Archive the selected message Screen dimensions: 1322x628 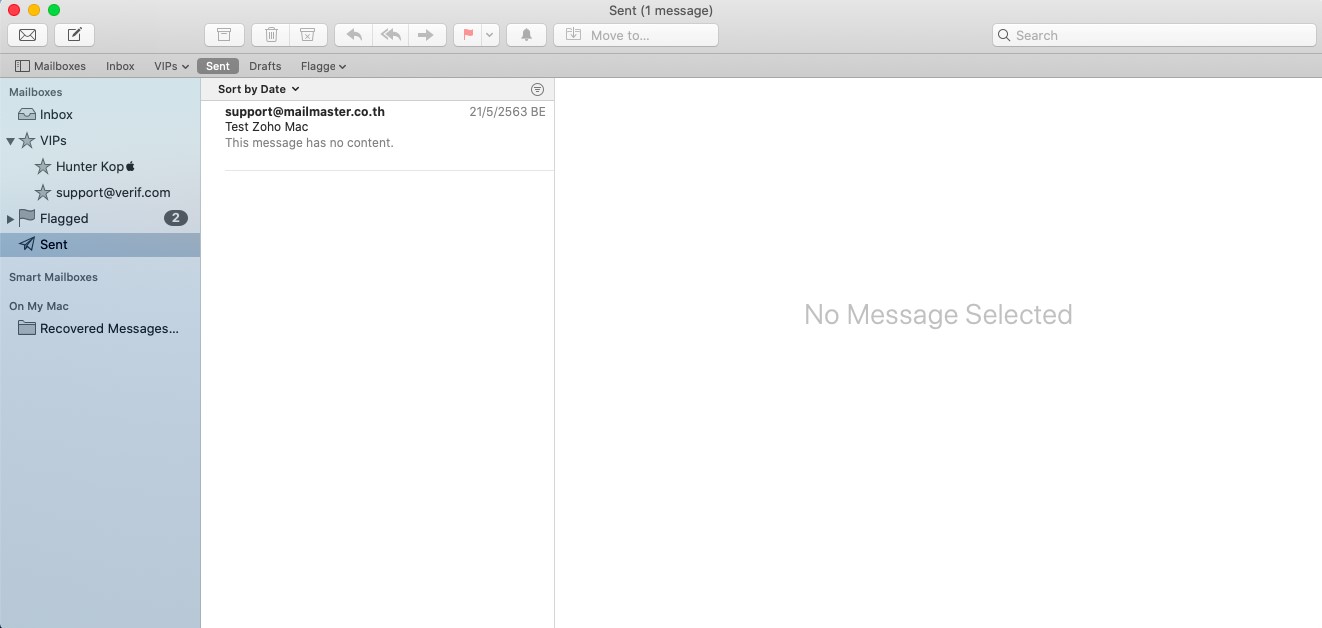(x=224, y=35)
